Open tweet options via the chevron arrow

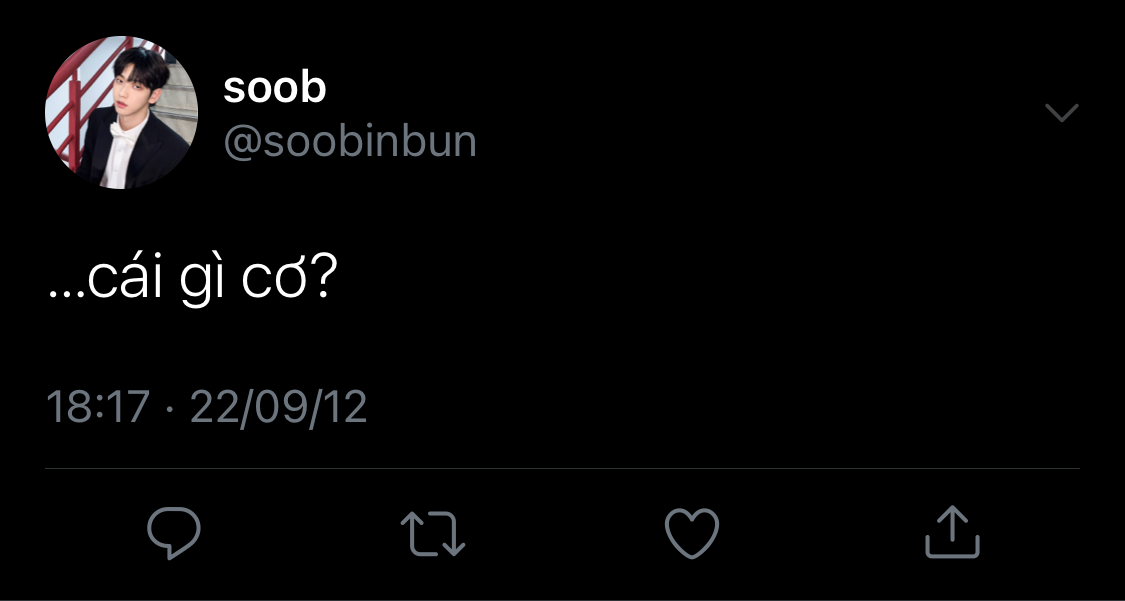click(x=1062, y=113)
